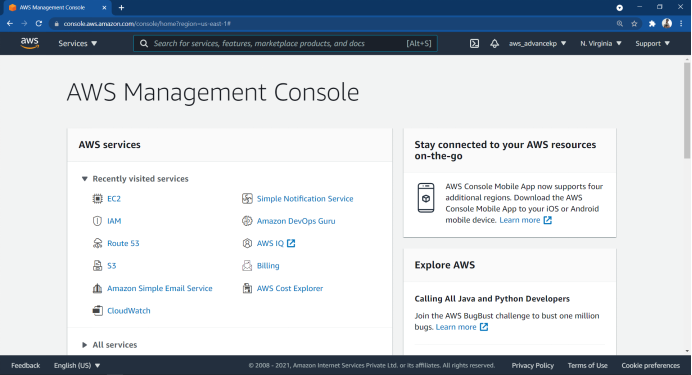This screenshot has width=692, height=375.
Task: Collapse the Recently visited services section
Action: 84,179
